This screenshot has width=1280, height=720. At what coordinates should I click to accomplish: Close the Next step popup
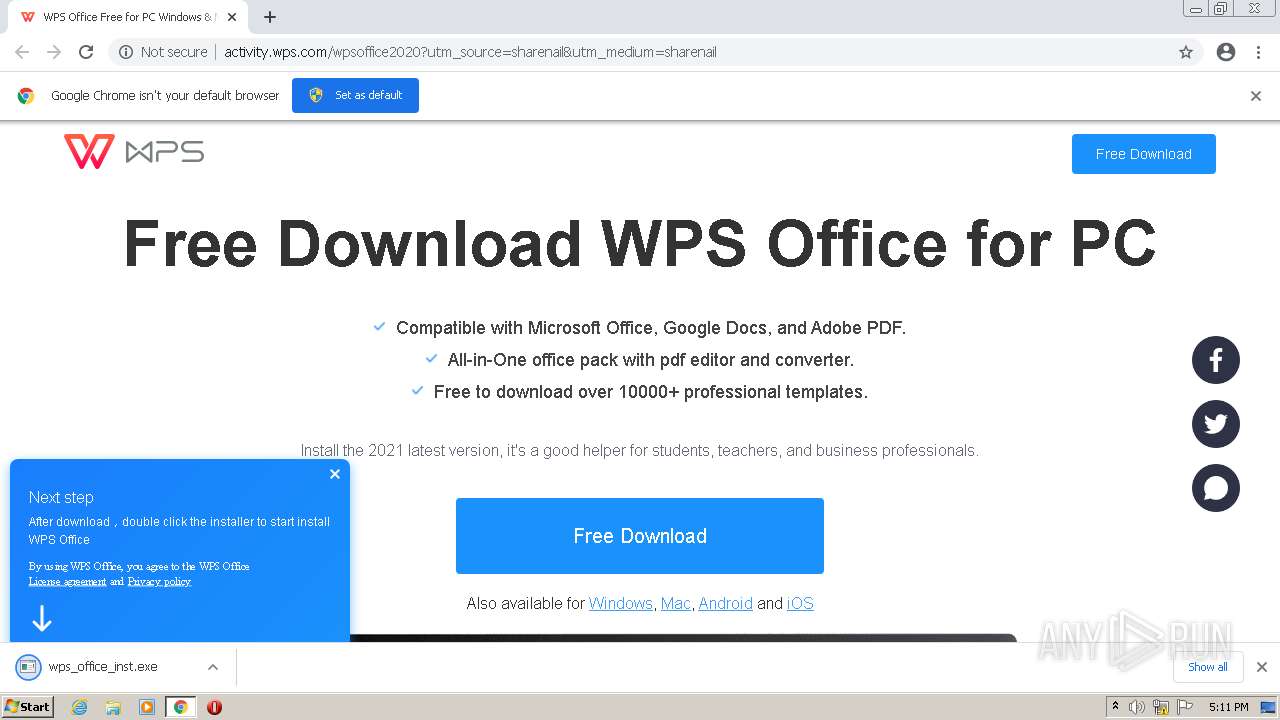click(x=335, y=474)
